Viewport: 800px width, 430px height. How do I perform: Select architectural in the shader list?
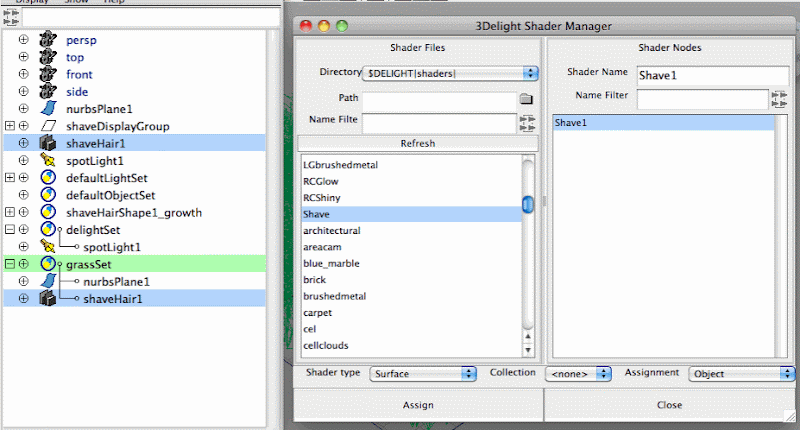pyautogui.click(x=332, y=231)
